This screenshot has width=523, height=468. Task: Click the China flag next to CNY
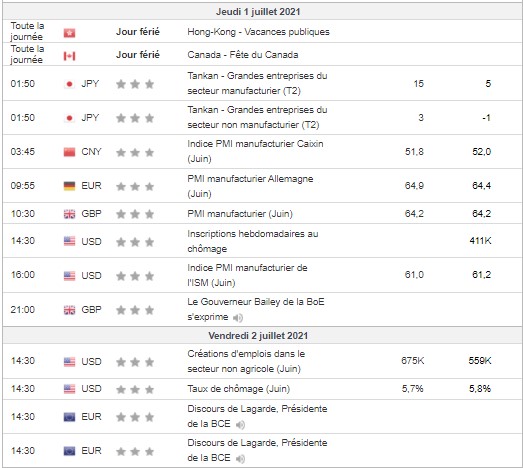[69, 152]
